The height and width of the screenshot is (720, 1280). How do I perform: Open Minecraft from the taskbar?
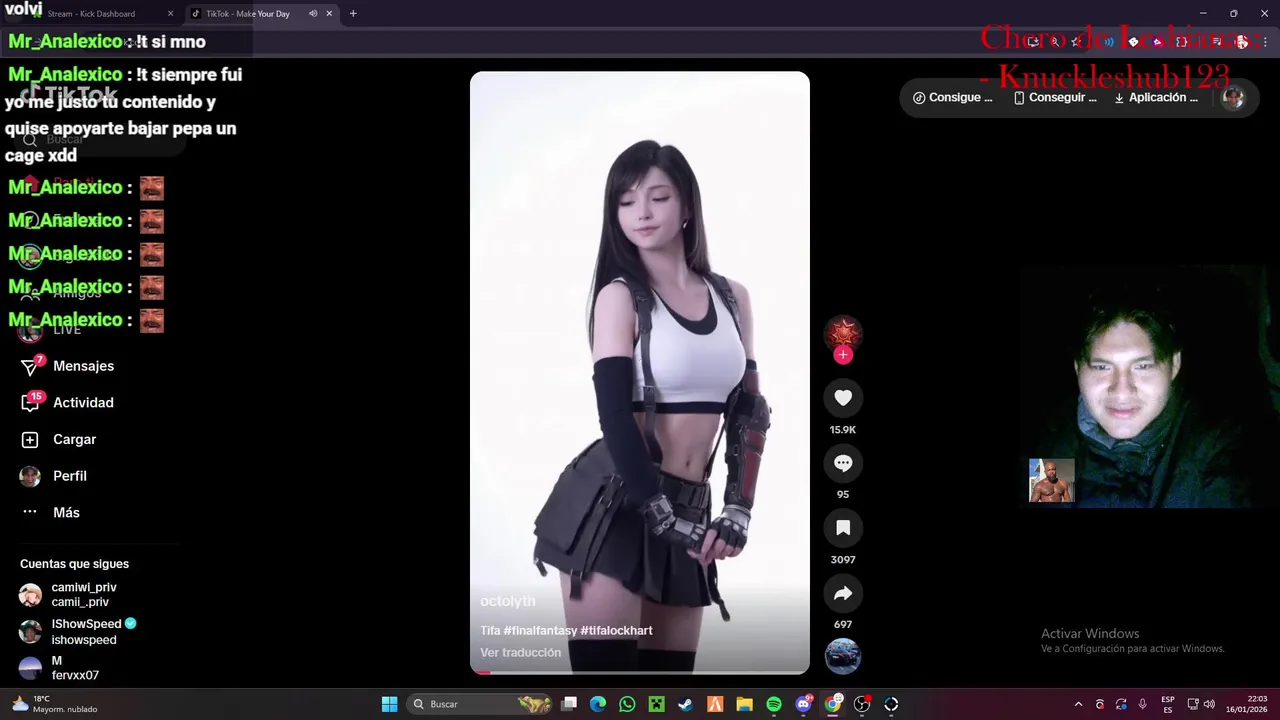(656, 704)
